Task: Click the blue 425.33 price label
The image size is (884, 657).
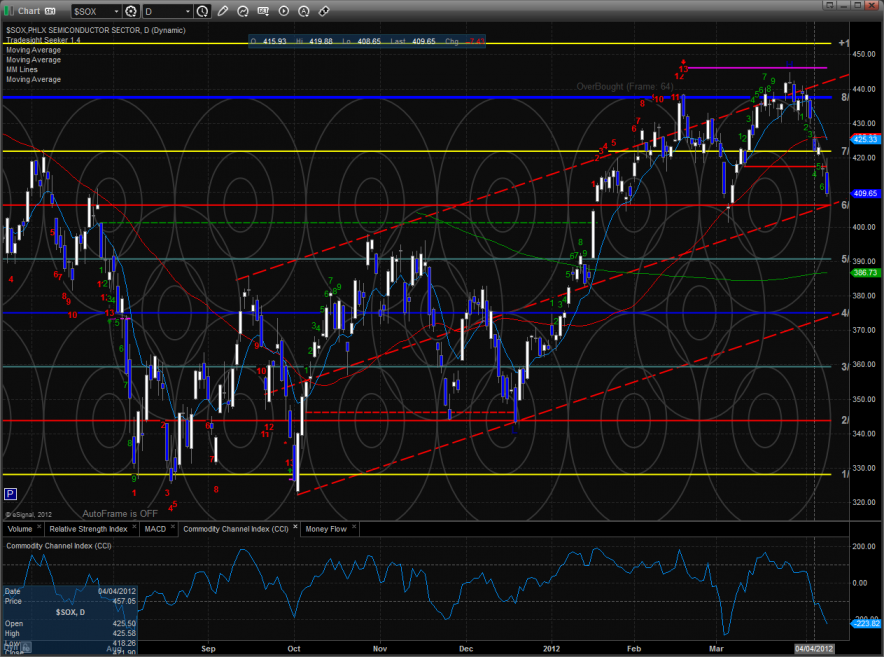Action: click(x=866, y=140)
